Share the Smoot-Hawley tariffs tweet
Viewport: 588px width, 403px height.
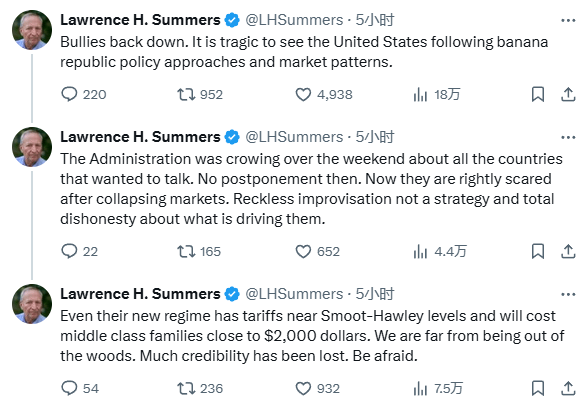coord(568,388)
